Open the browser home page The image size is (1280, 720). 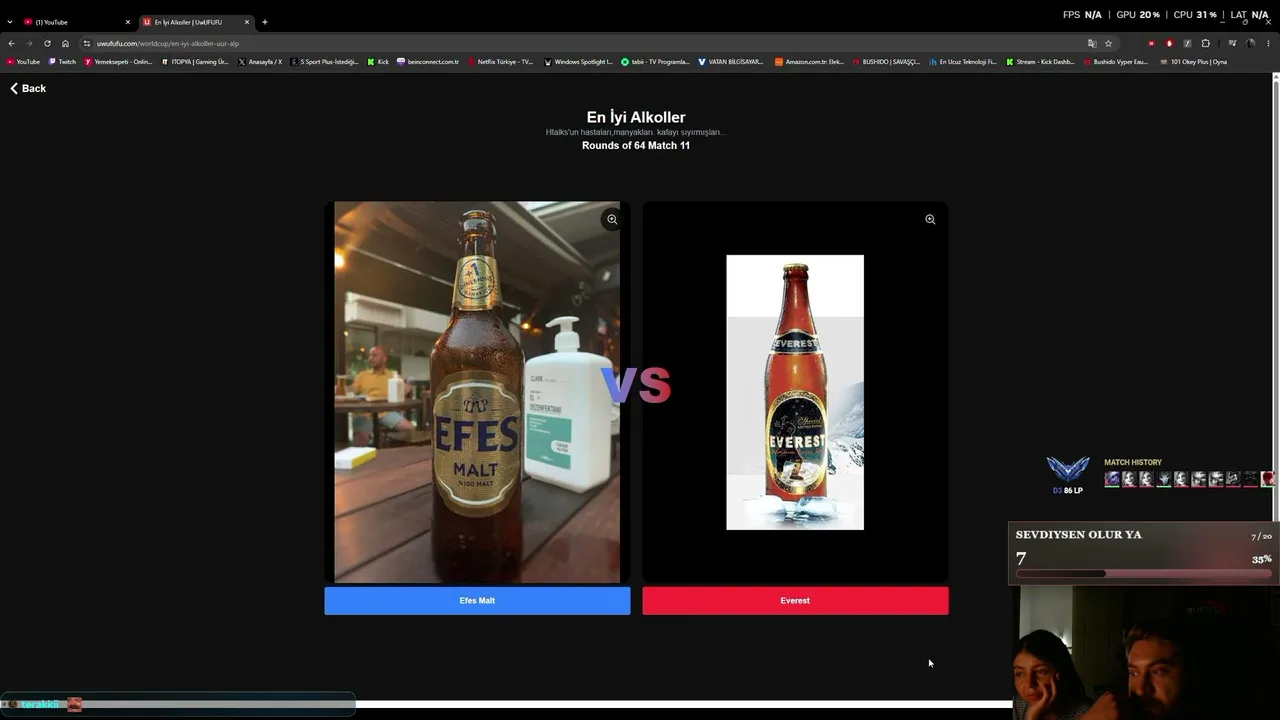click(65, 43)
